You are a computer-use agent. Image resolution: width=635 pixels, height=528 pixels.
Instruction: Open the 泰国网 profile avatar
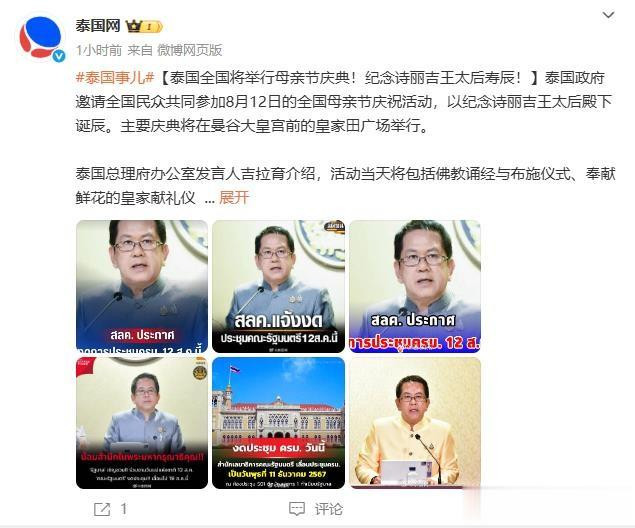41,38
